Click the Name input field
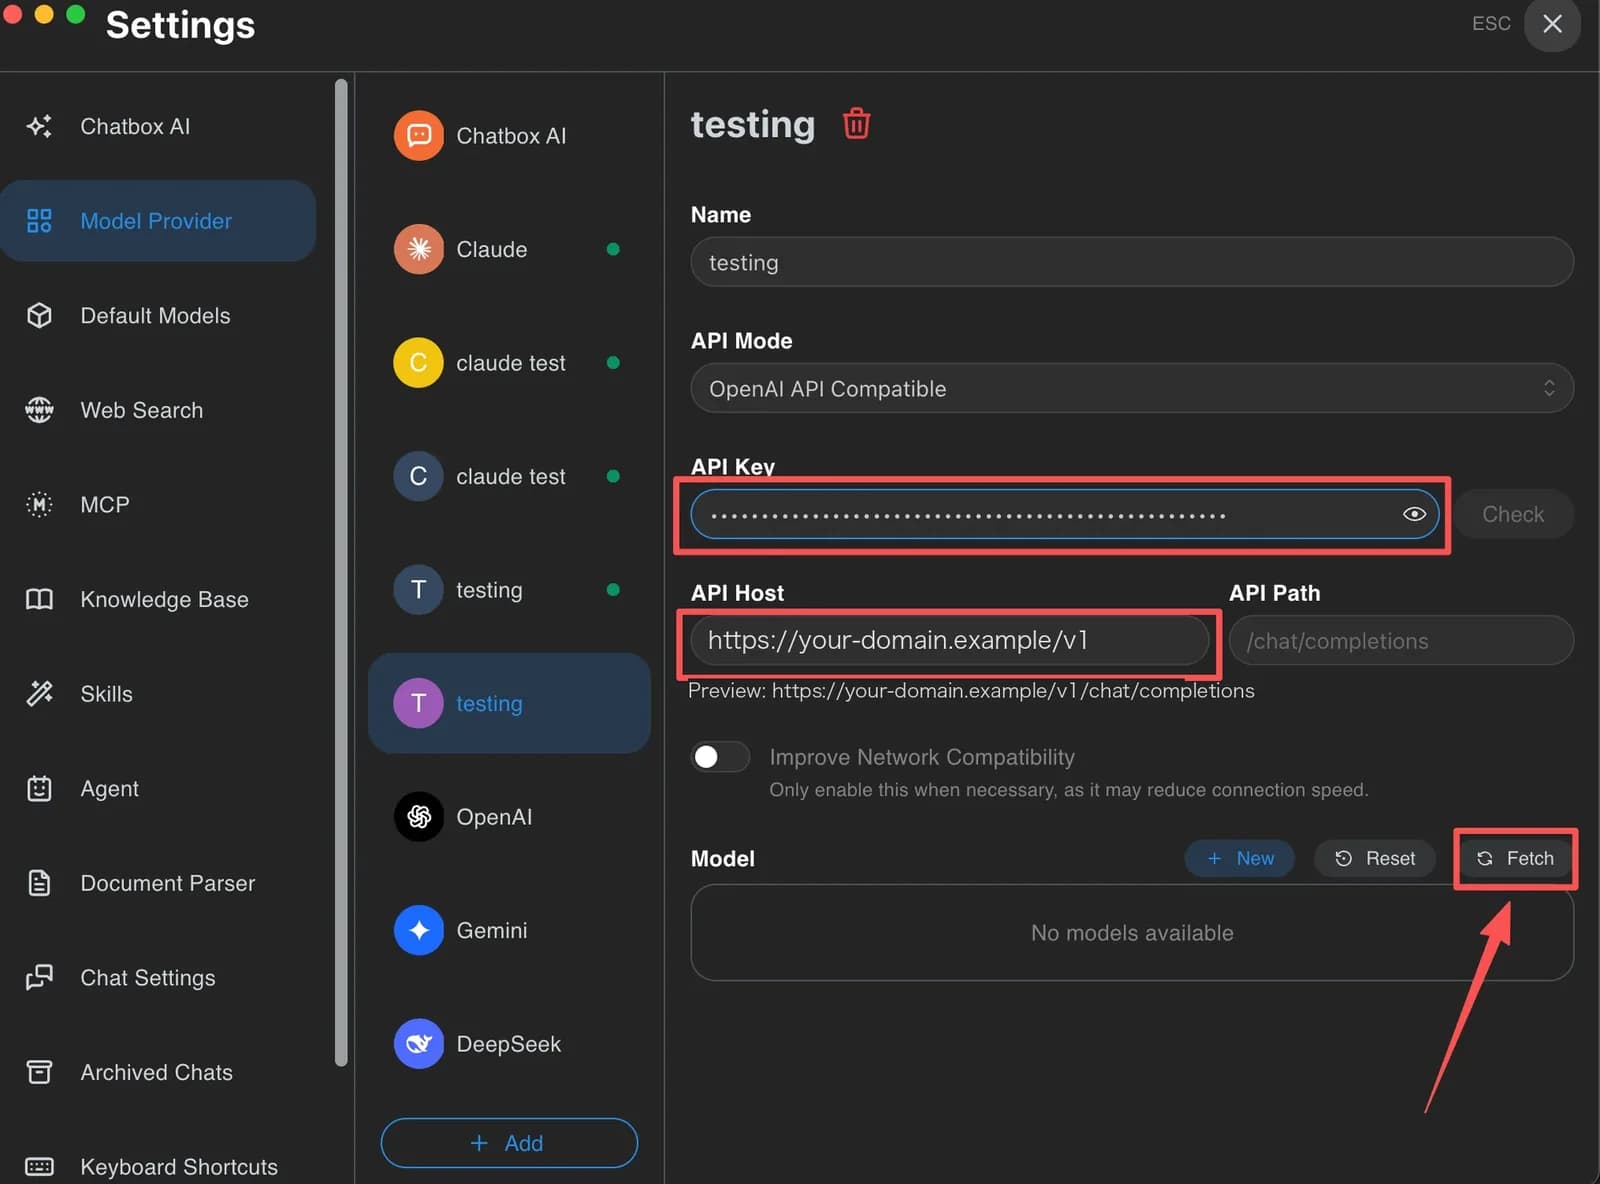Image resolution: width=1600 pixels, height=1184 pixels. click(1132, 262)
